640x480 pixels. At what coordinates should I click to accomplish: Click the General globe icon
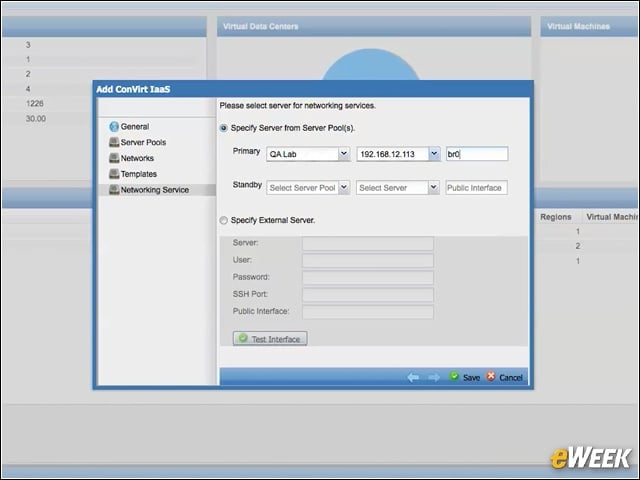(x=114, y=127)
